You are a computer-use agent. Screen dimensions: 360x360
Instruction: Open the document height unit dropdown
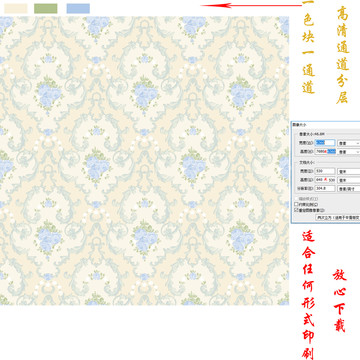pyautogui.click(x=349, y=180)
